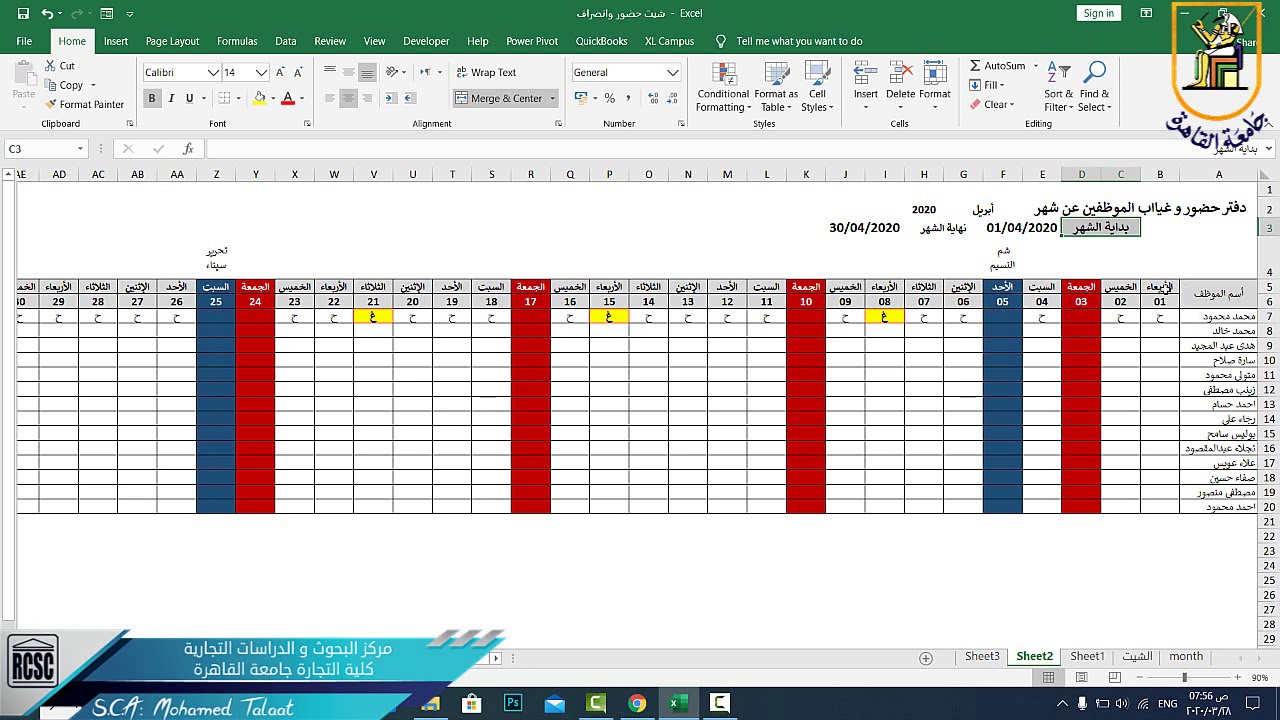Toggle center horizontal alignment

pyautogui.click(x=348, y=98)
